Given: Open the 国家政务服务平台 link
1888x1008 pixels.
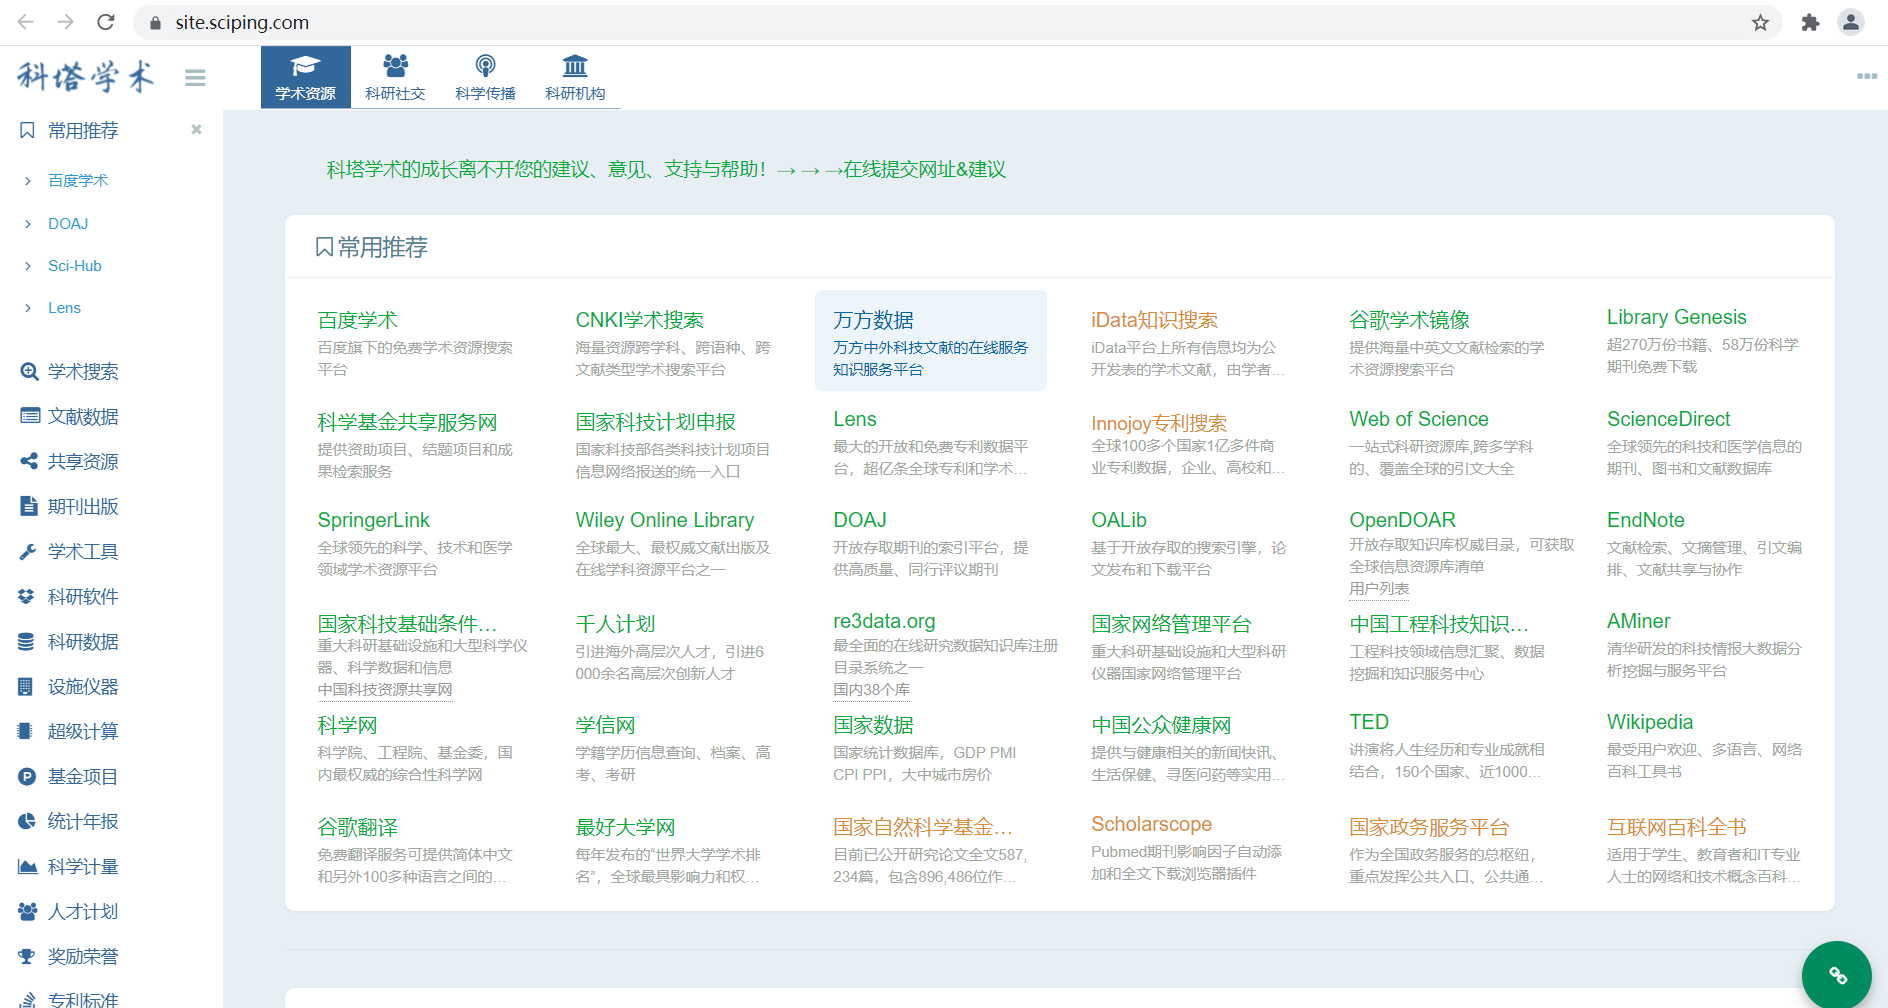Looking at the screenshot, I should (x=1429, y=827).
